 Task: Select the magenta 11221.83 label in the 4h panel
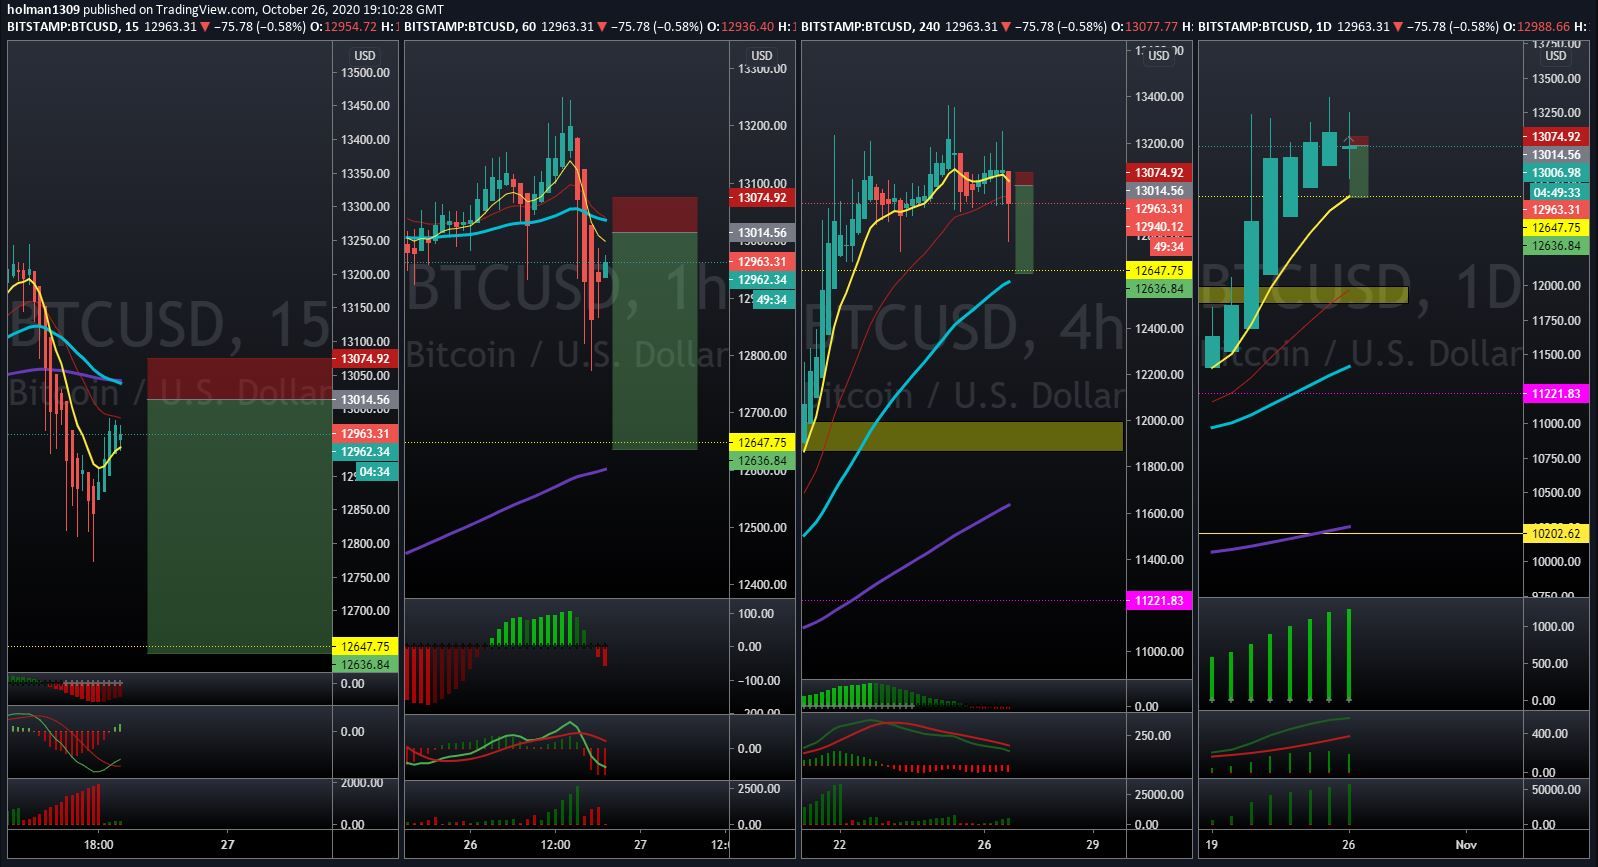coord(1158,600)
